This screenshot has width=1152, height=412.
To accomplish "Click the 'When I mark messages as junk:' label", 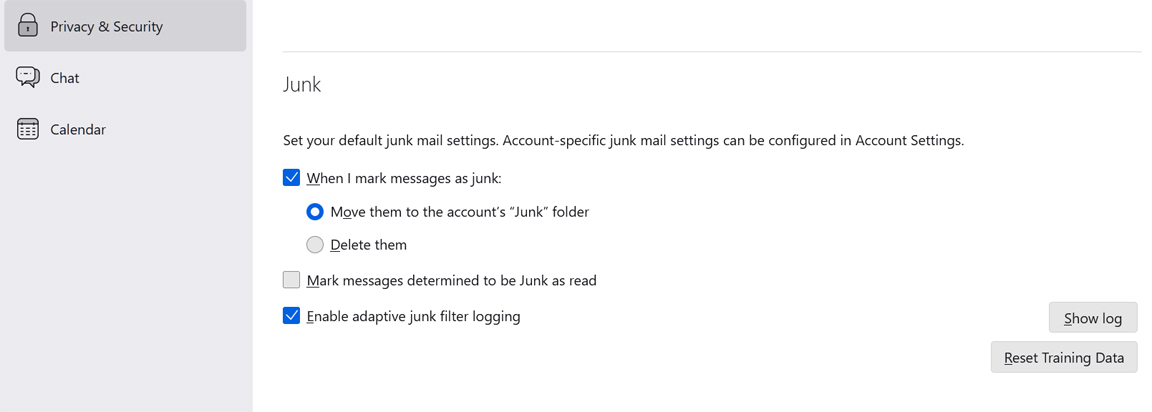I will point(404,178).
